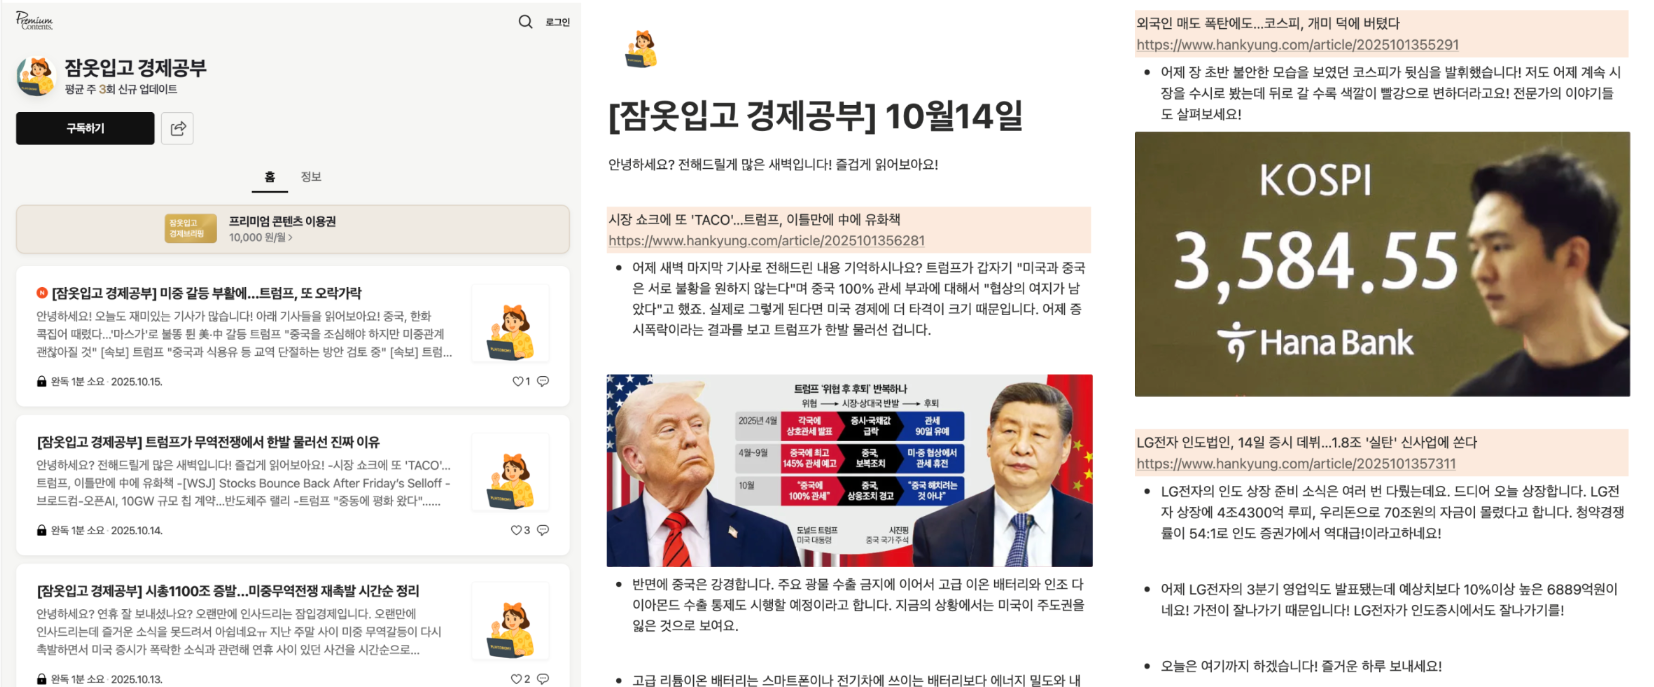Click the author avatar above the 10월14일 article title
1654x687 pixels.
(641, 50)
